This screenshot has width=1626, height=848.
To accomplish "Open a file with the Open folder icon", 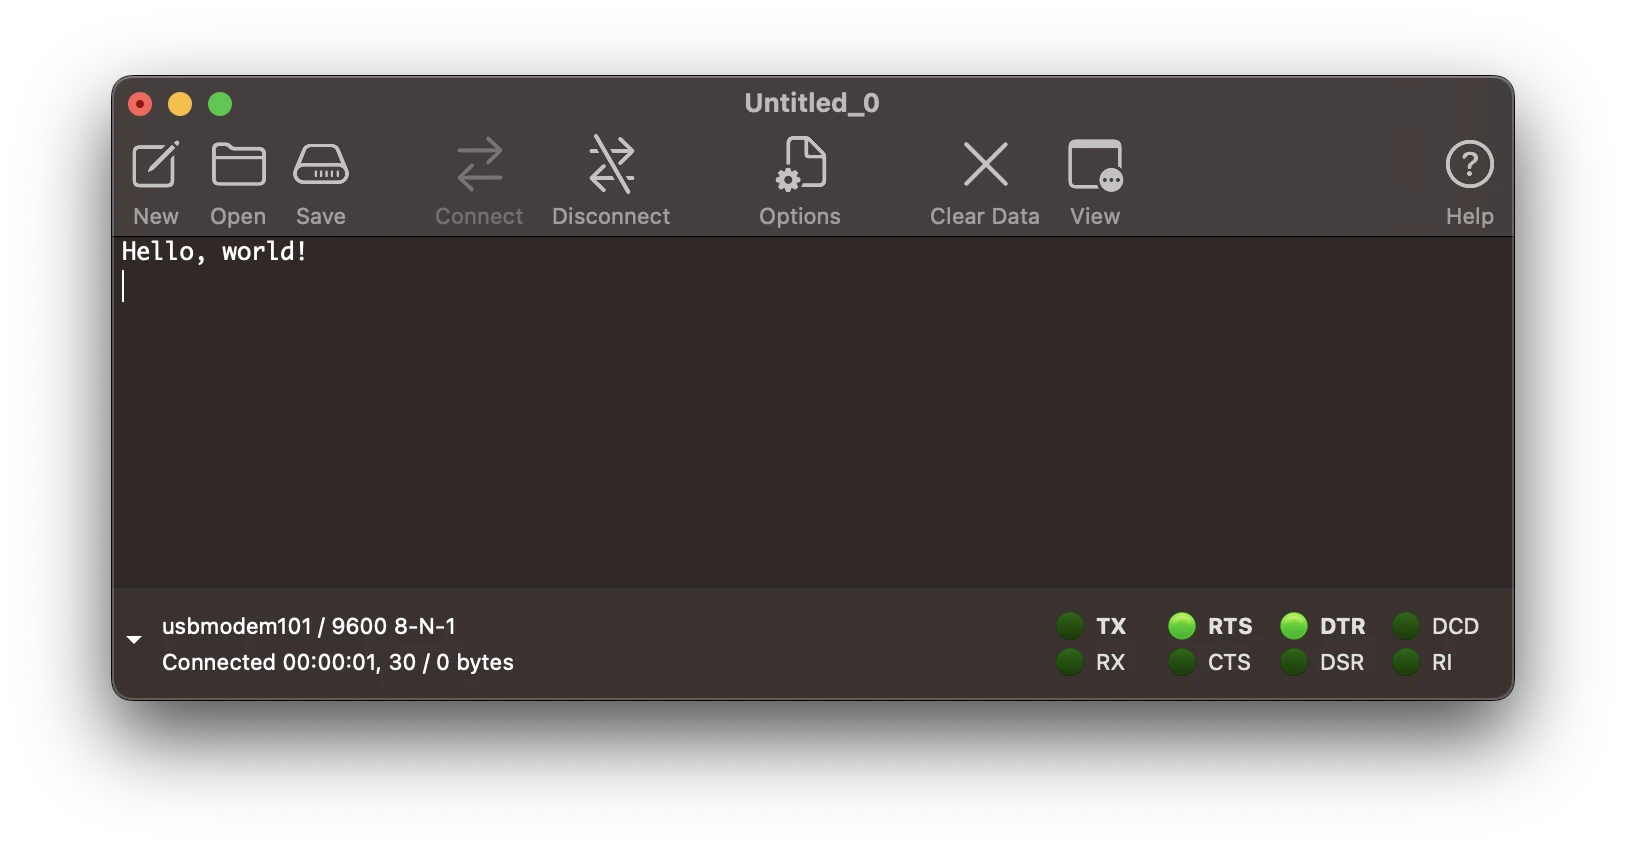I will [238, 165].
